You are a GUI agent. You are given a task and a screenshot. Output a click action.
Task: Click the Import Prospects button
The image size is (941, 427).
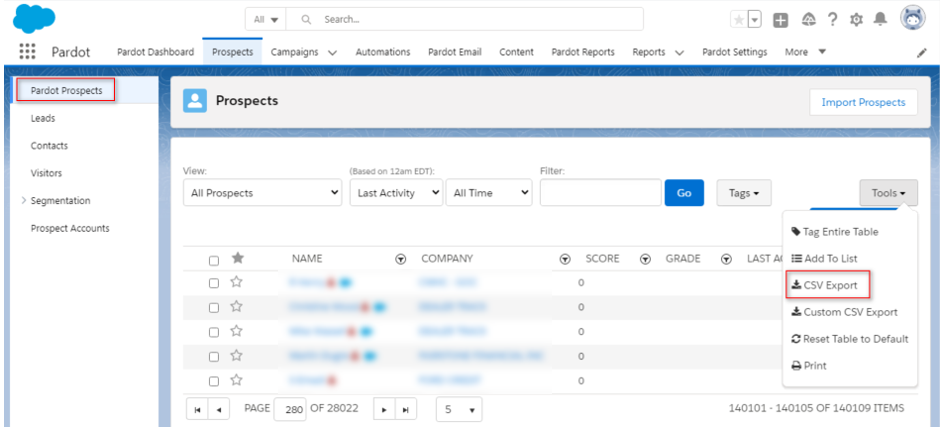pos(863,102)
